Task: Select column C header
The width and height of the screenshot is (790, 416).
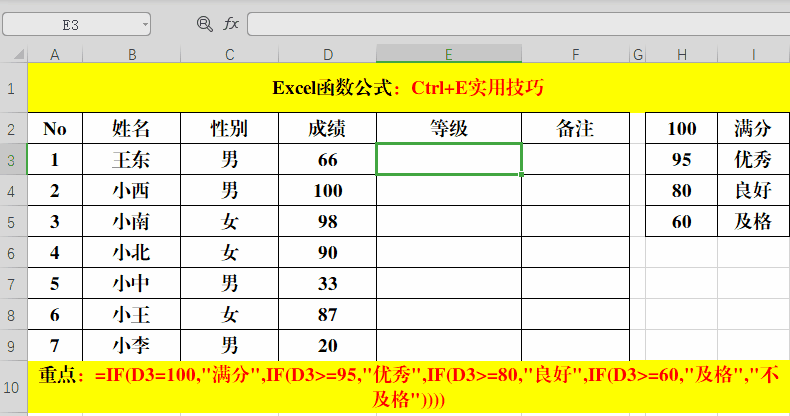Action: point(229,54)
